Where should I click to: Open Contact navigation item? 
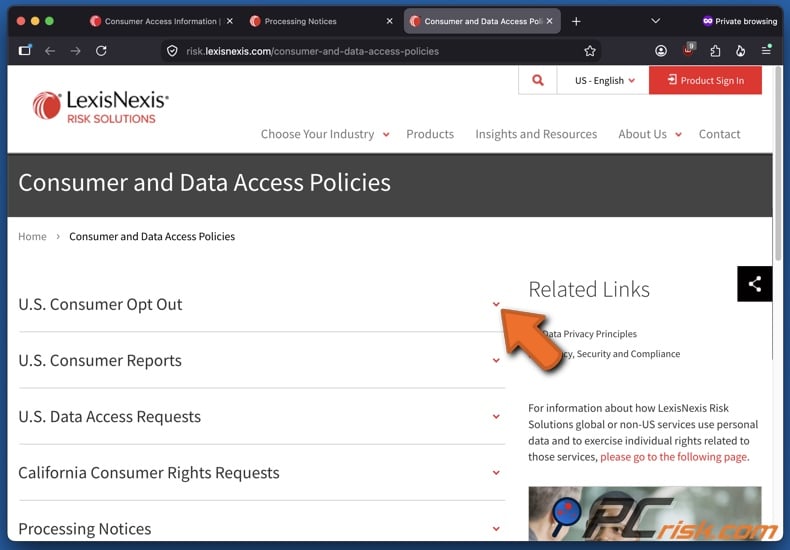click(x=719, y=134)
